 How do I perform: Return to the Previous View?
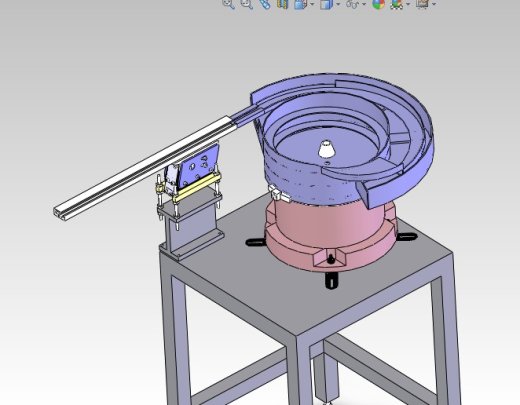(265, 4)
